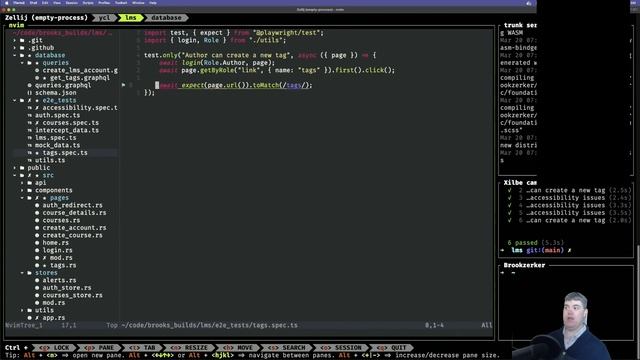Screen dimensions: 640x360
Task: Open courses.spec.ts in file tree
Action: [x=71, y=123]
